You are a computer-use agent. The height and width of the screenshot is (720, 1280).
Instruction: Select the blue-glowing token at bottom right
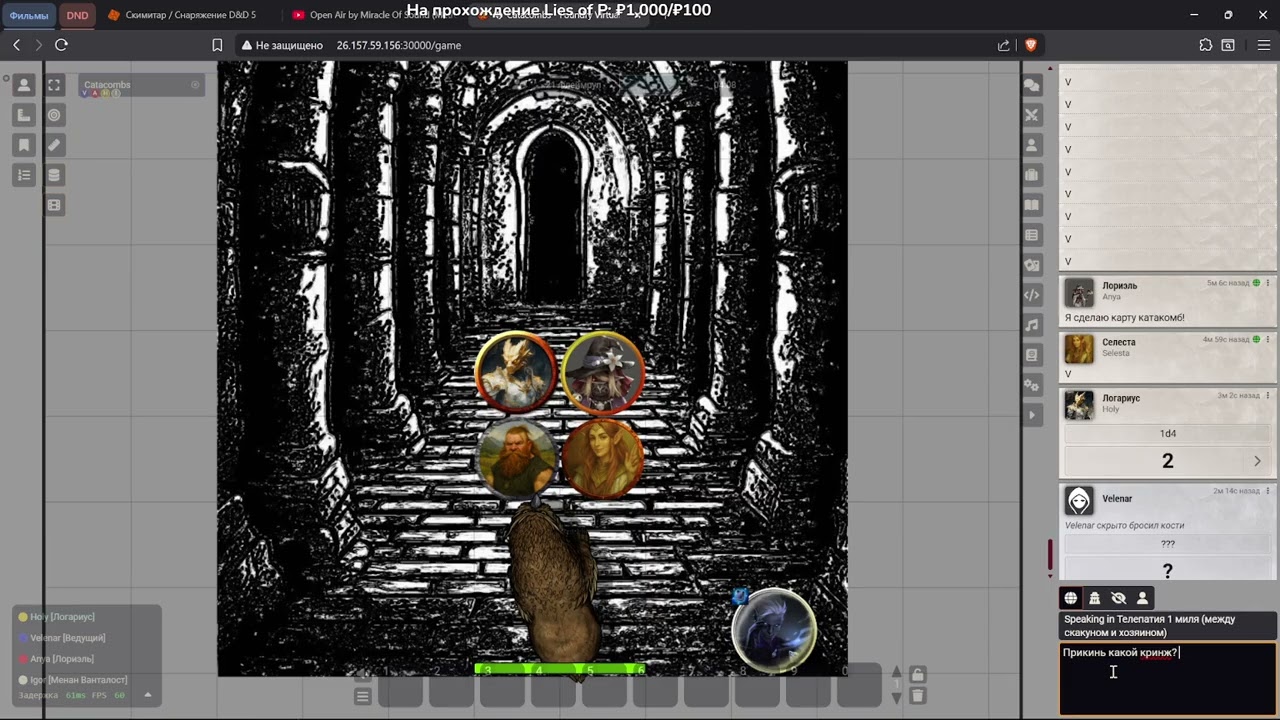[x=774, y=630]
